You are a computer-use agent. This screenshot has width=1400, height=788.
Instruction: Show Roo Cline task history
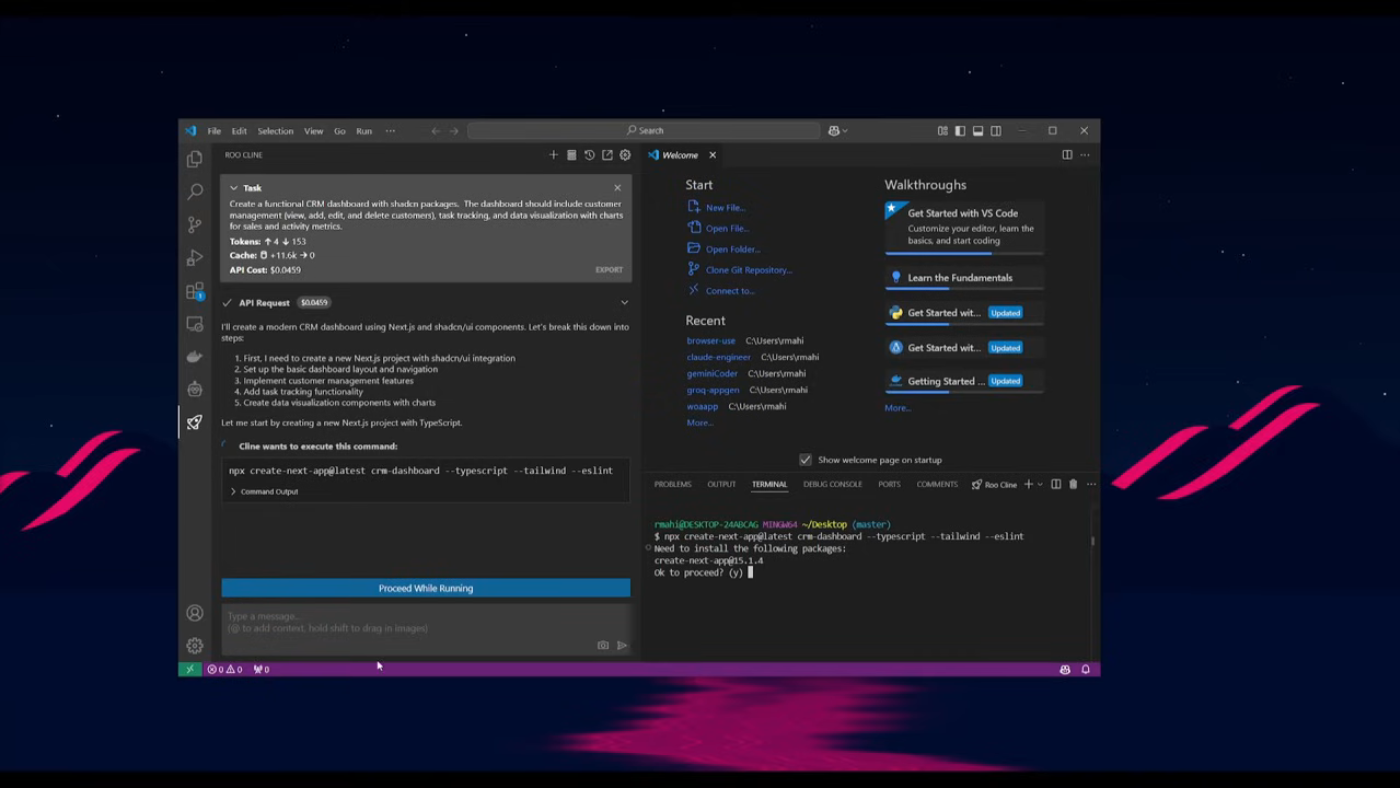pyautogui.click(x=589, y=155)
